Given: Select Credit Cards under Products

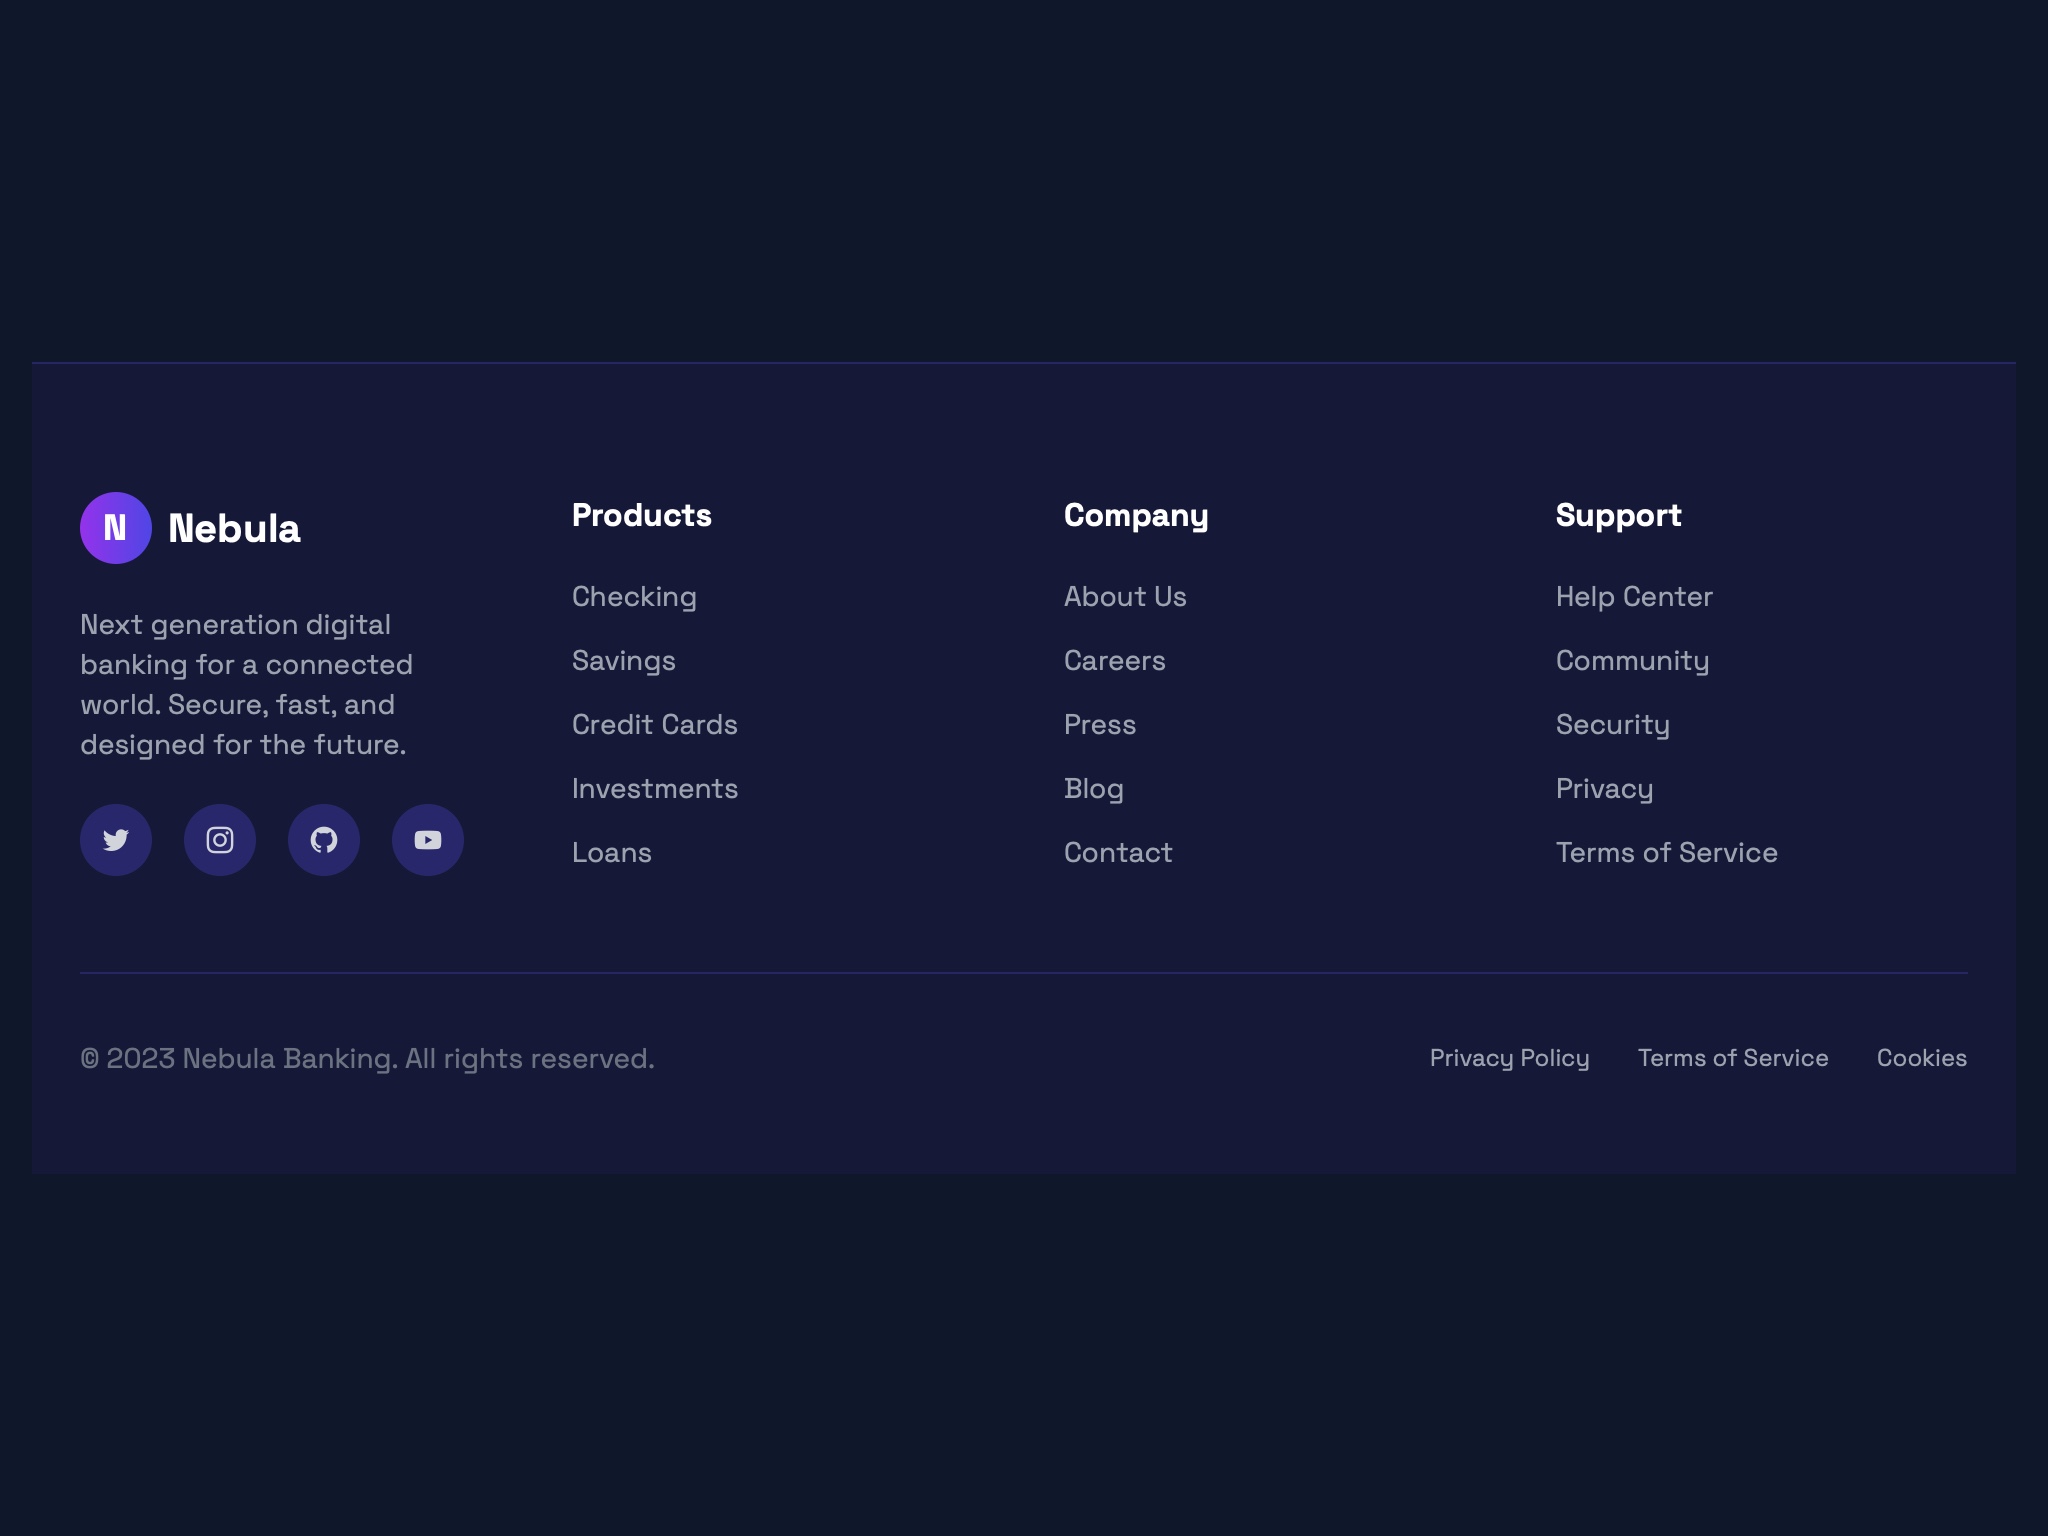Looking at the screenshot, I should coord(655,724).
